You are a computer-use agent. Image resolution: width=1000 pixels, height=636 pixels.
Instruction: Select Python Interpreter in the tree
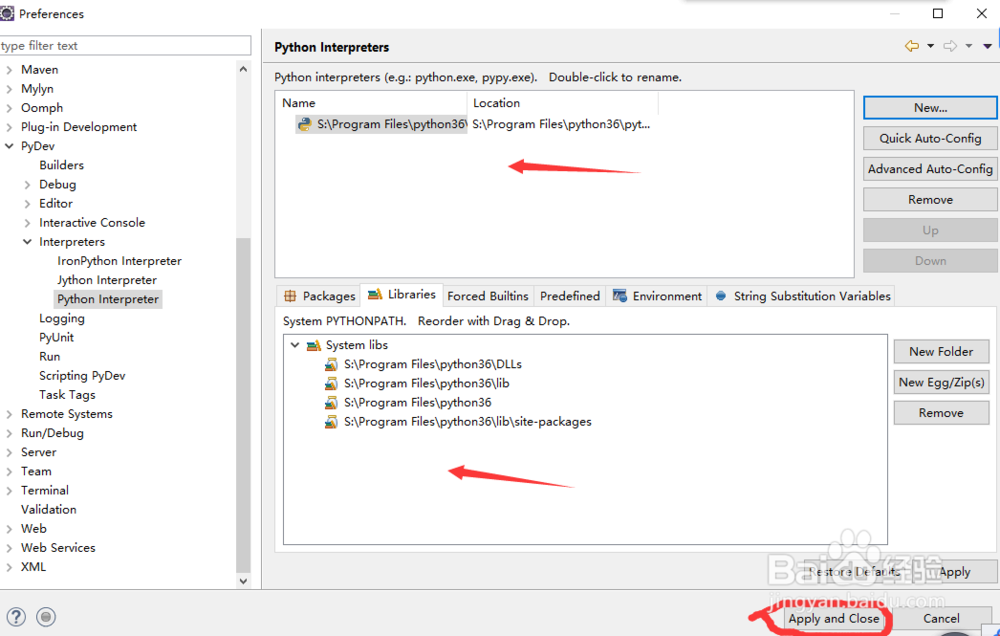pos(108,299)
